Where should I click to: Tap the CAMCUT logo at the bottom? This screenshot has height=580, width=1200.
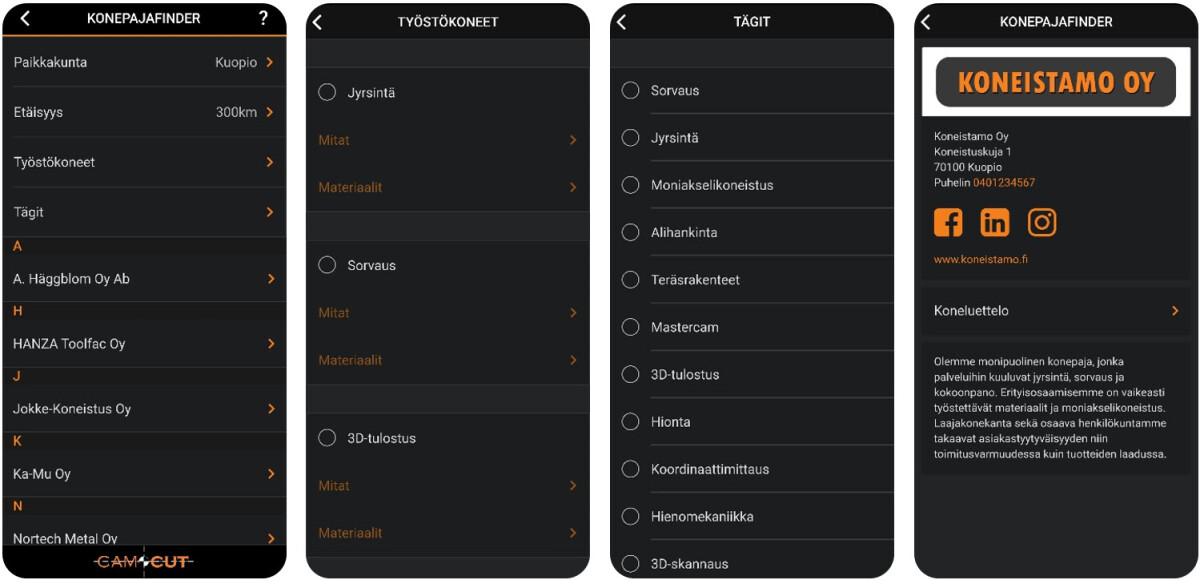[x=144, y=562]
